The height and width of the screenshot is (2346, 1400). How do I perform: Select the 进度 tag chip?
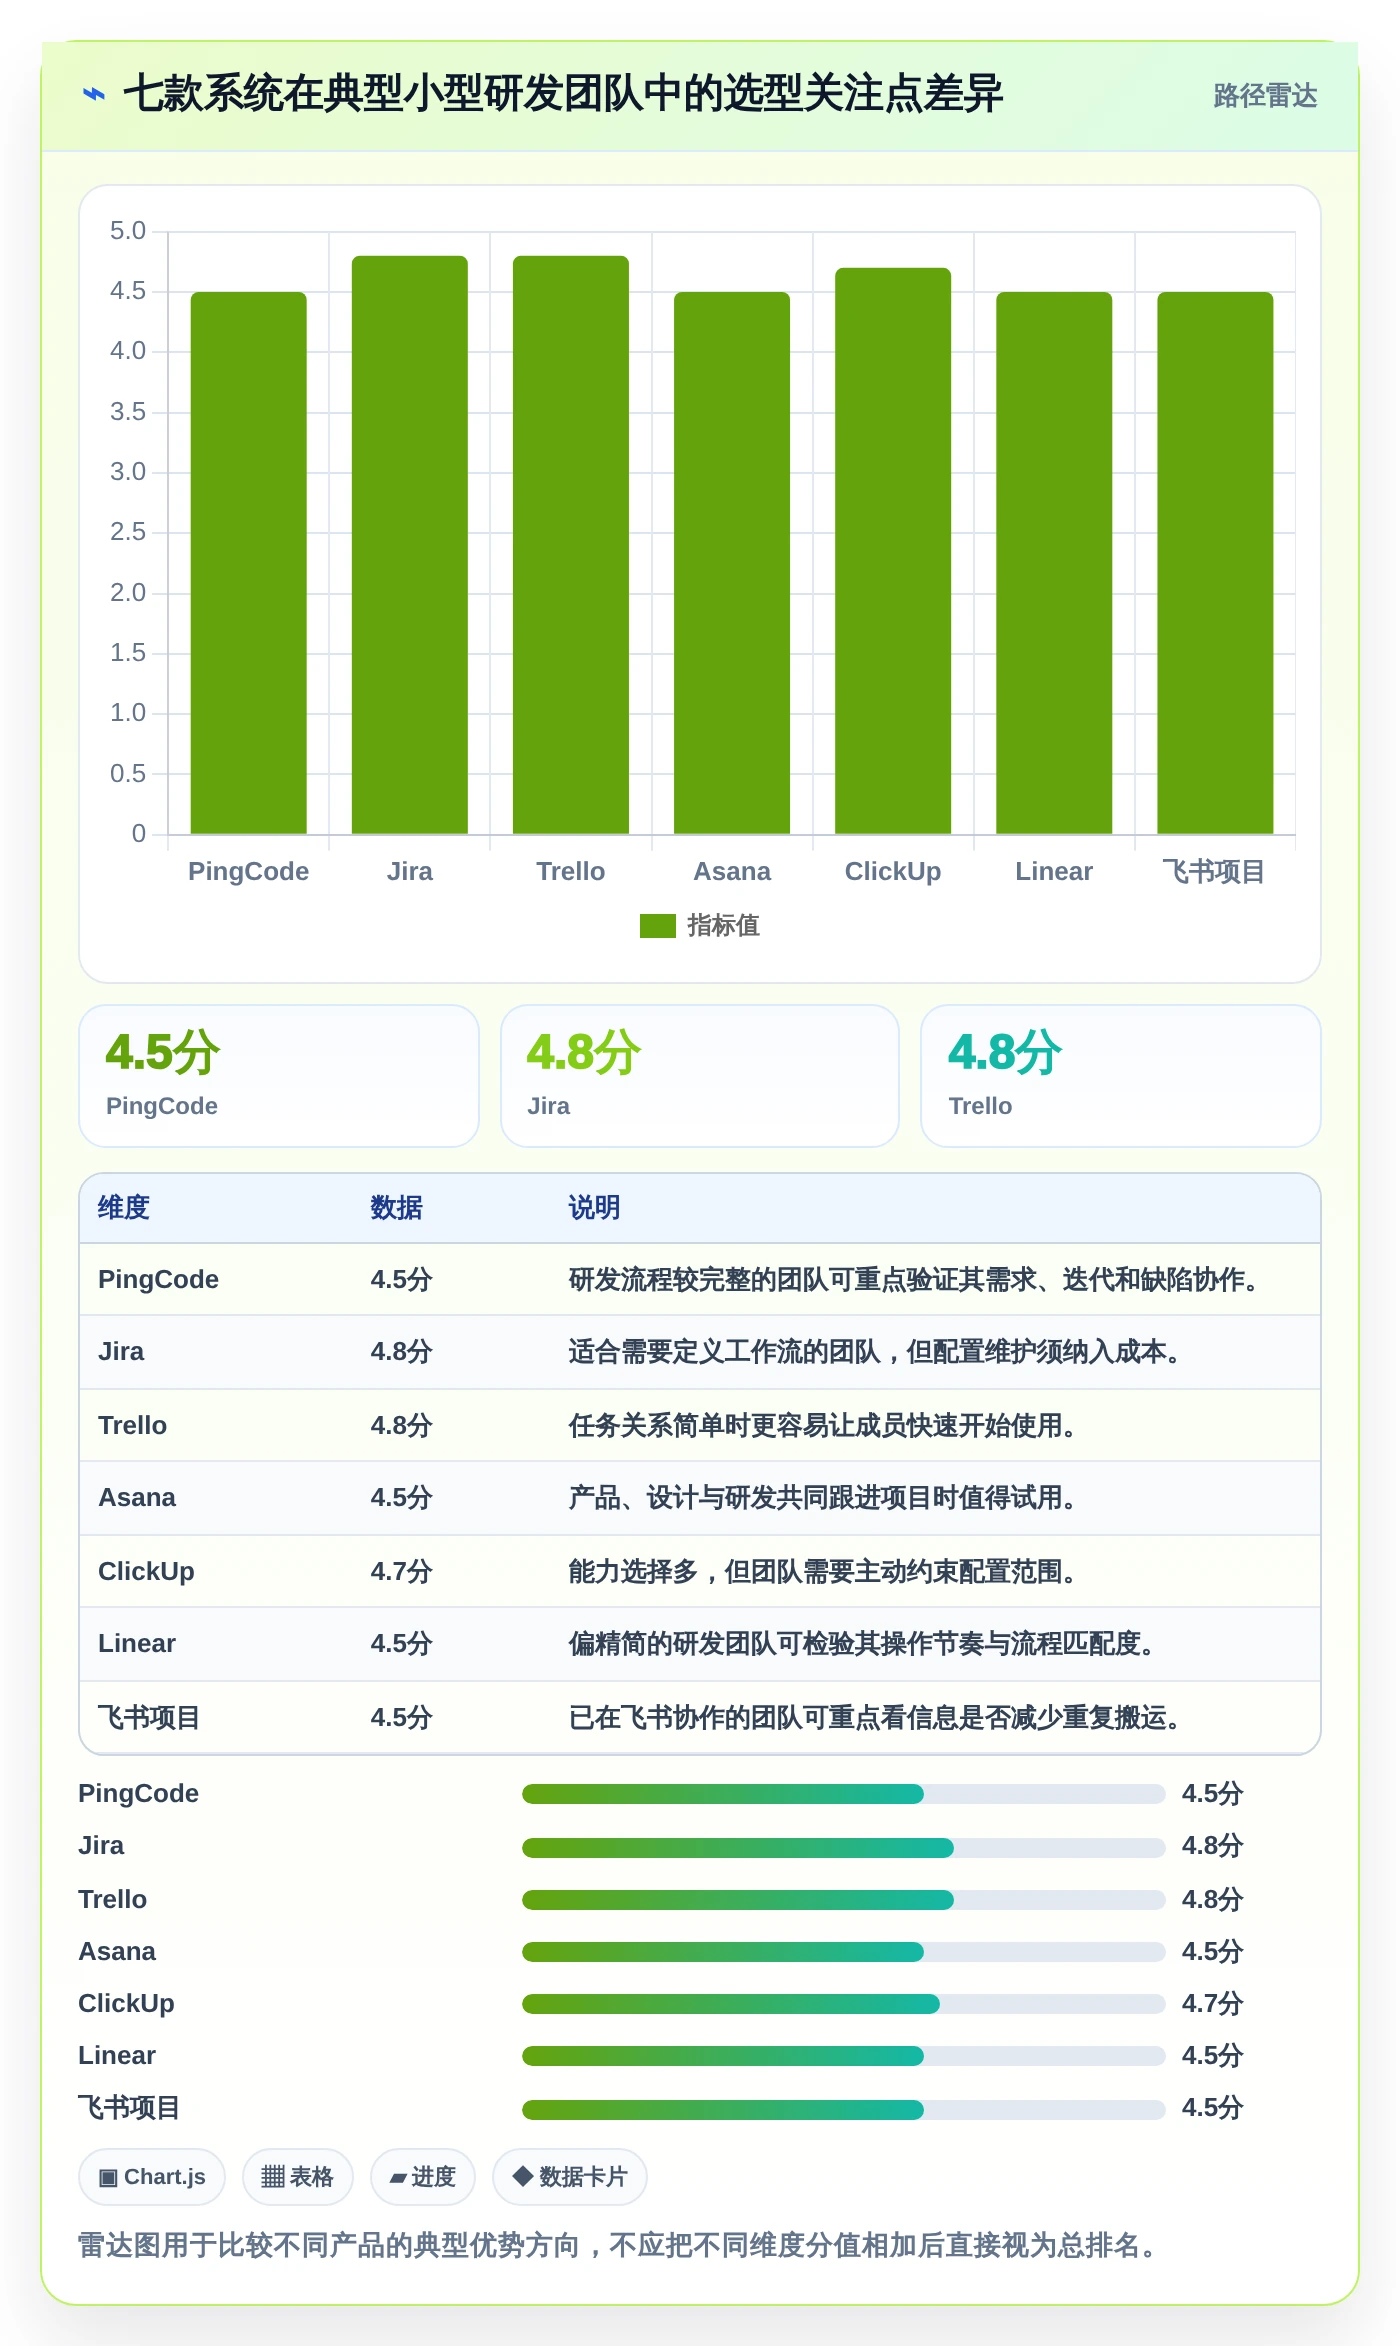pyautogui.click(x=423, y=2177)
